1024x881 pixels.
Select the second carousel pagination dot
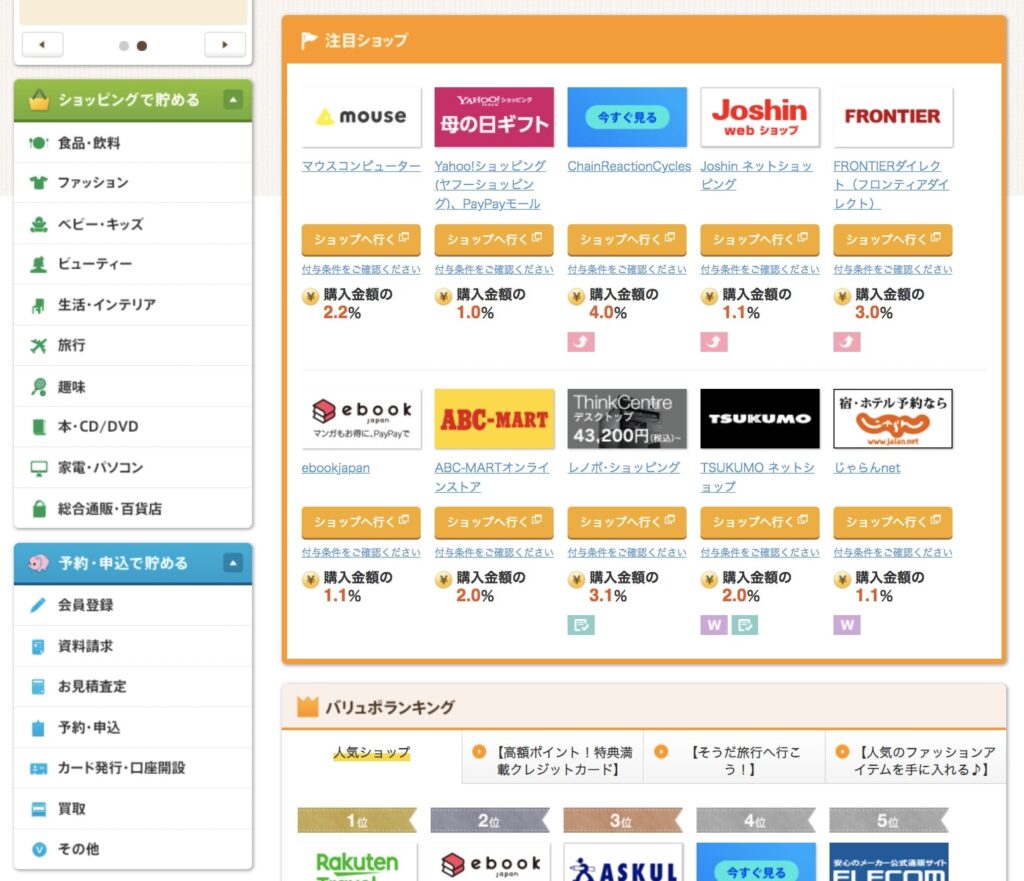coord(142,46)
